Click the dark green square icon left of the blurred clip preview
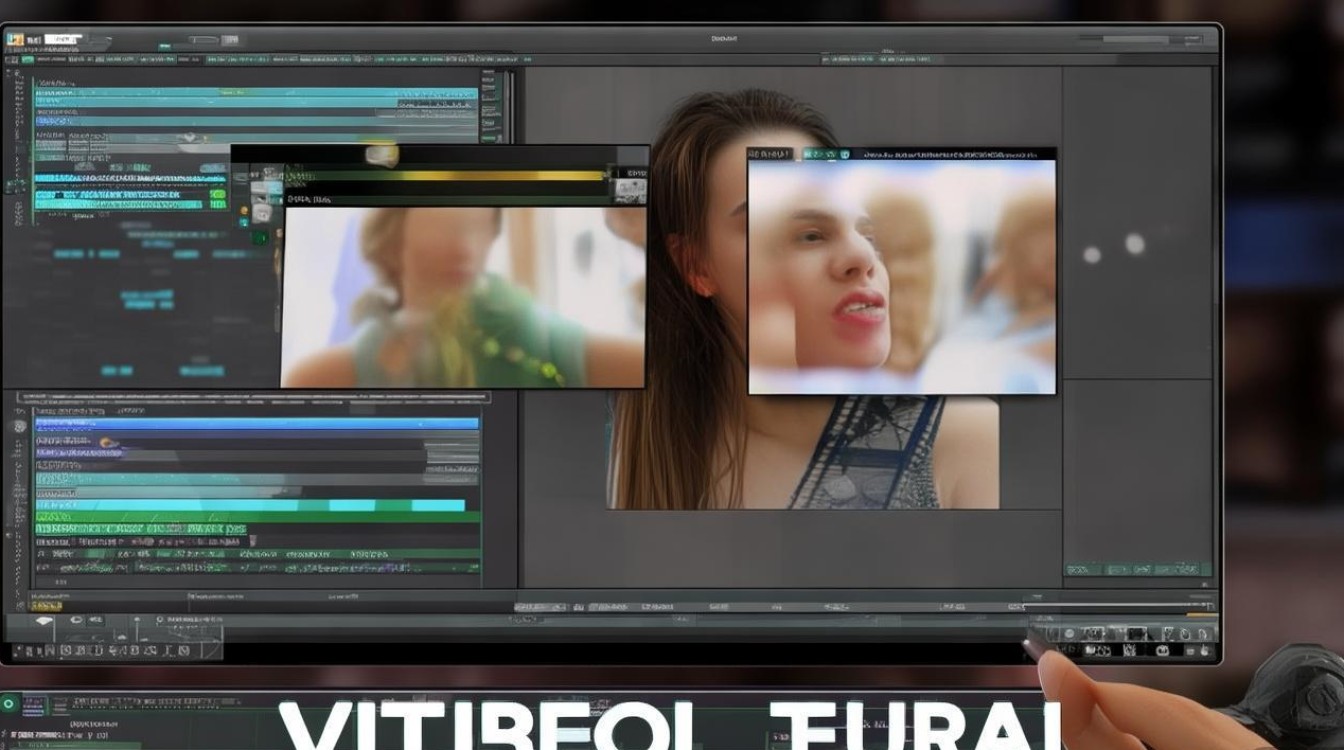1344x750 pixels. coord(259,238)
